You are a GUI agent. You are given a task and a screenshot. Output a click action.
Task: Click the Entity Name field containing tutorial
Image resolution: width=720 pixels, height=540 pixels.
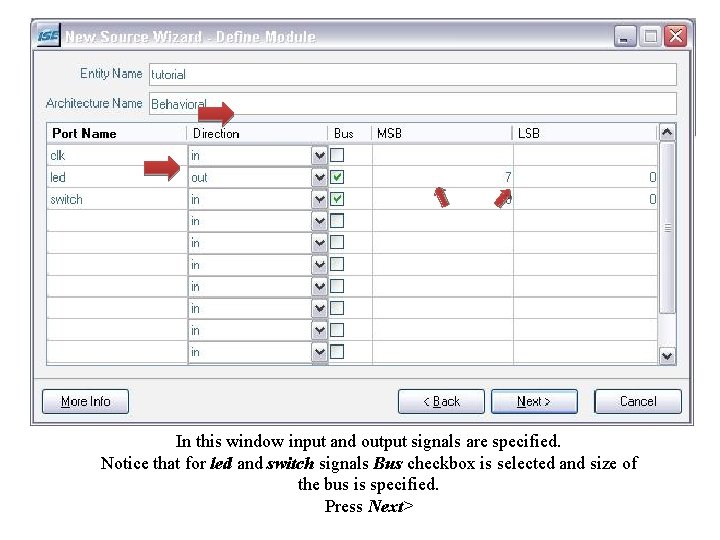412,74
